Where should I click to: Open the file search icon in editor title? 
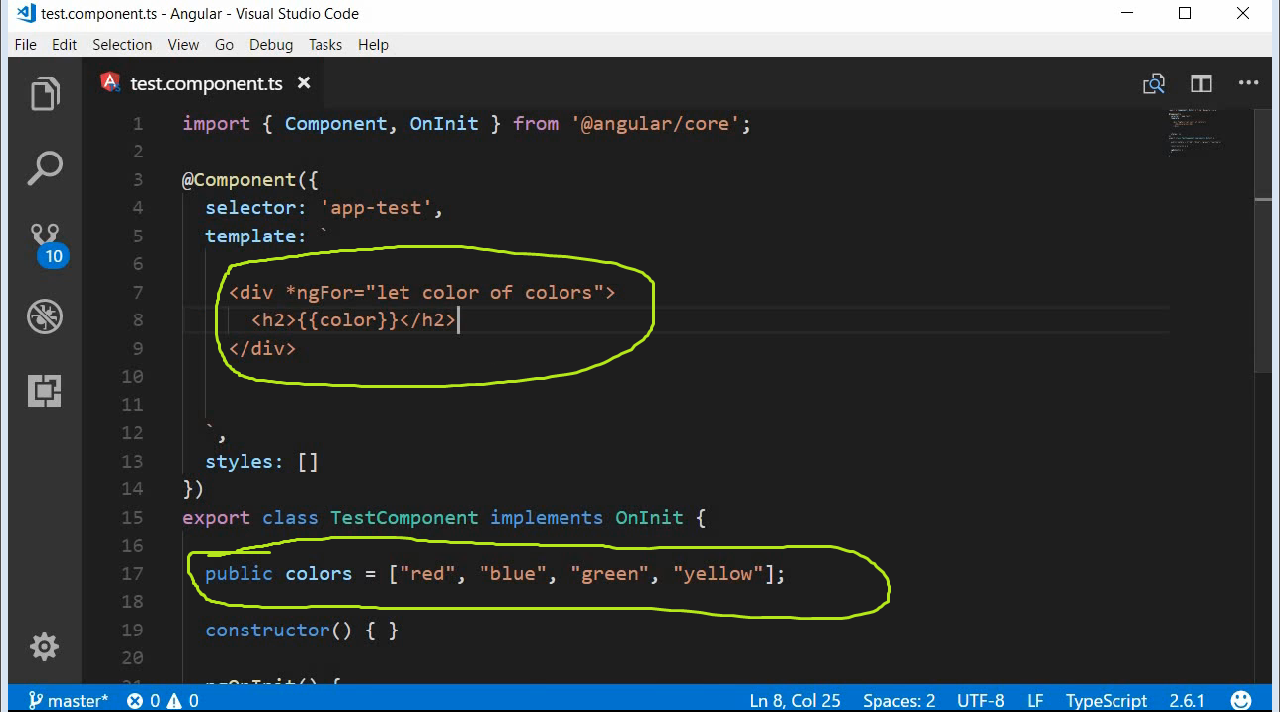(x=1153, y=85)
